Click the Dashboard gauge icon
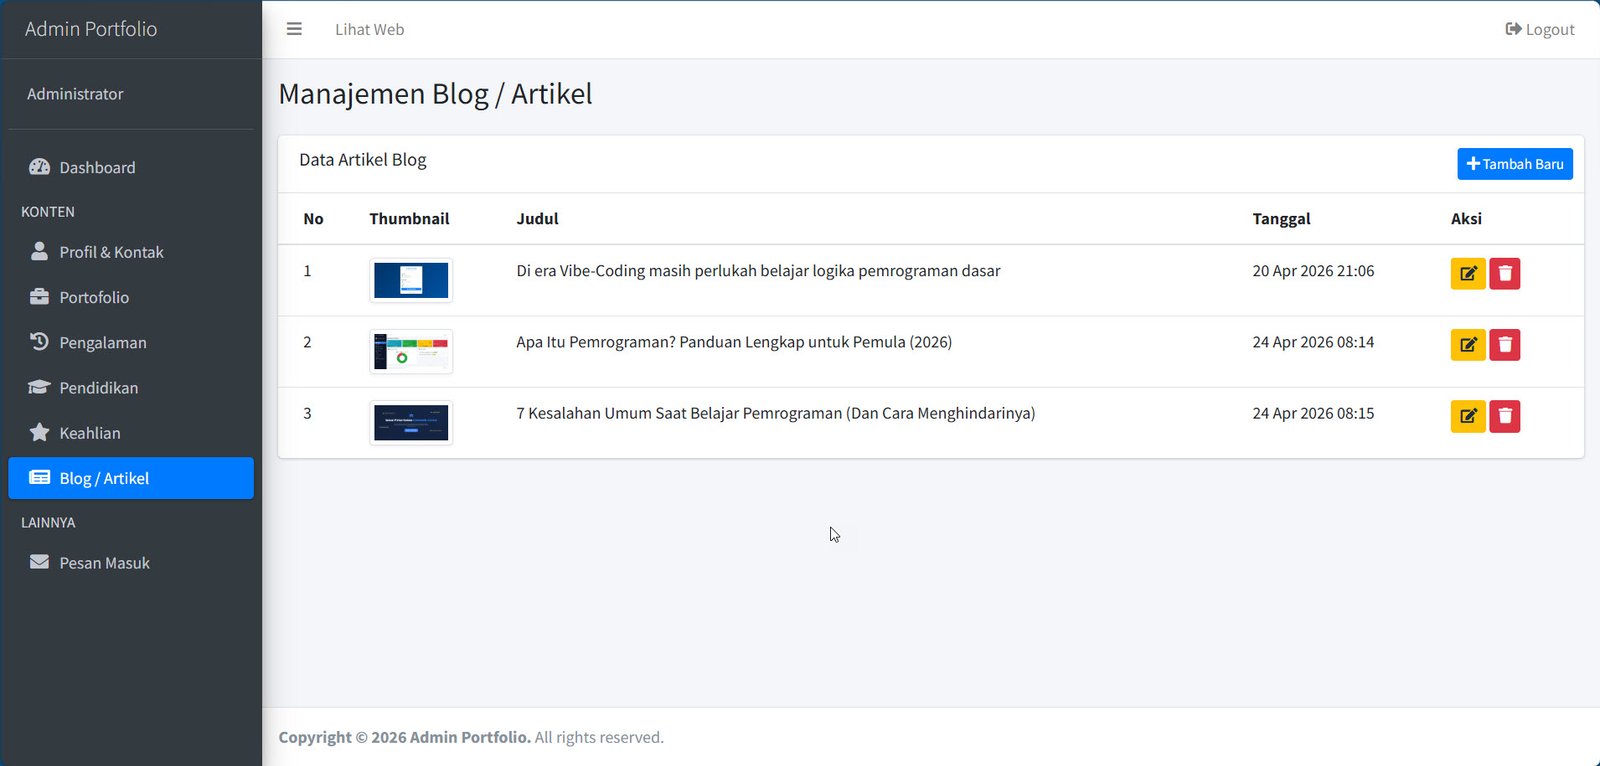The height and width of the screenshot is (766, 1600). point(39,167)
